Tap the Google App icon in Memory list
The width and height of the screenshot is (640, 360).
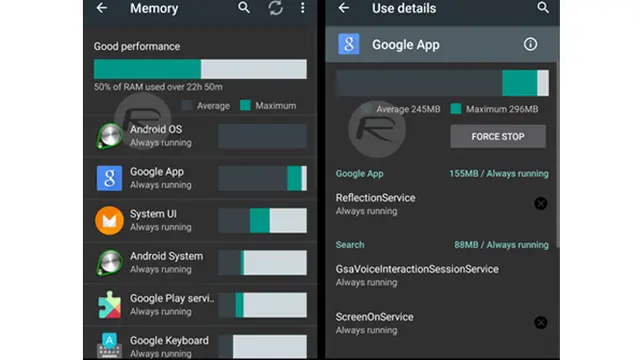tap(109, 178)
